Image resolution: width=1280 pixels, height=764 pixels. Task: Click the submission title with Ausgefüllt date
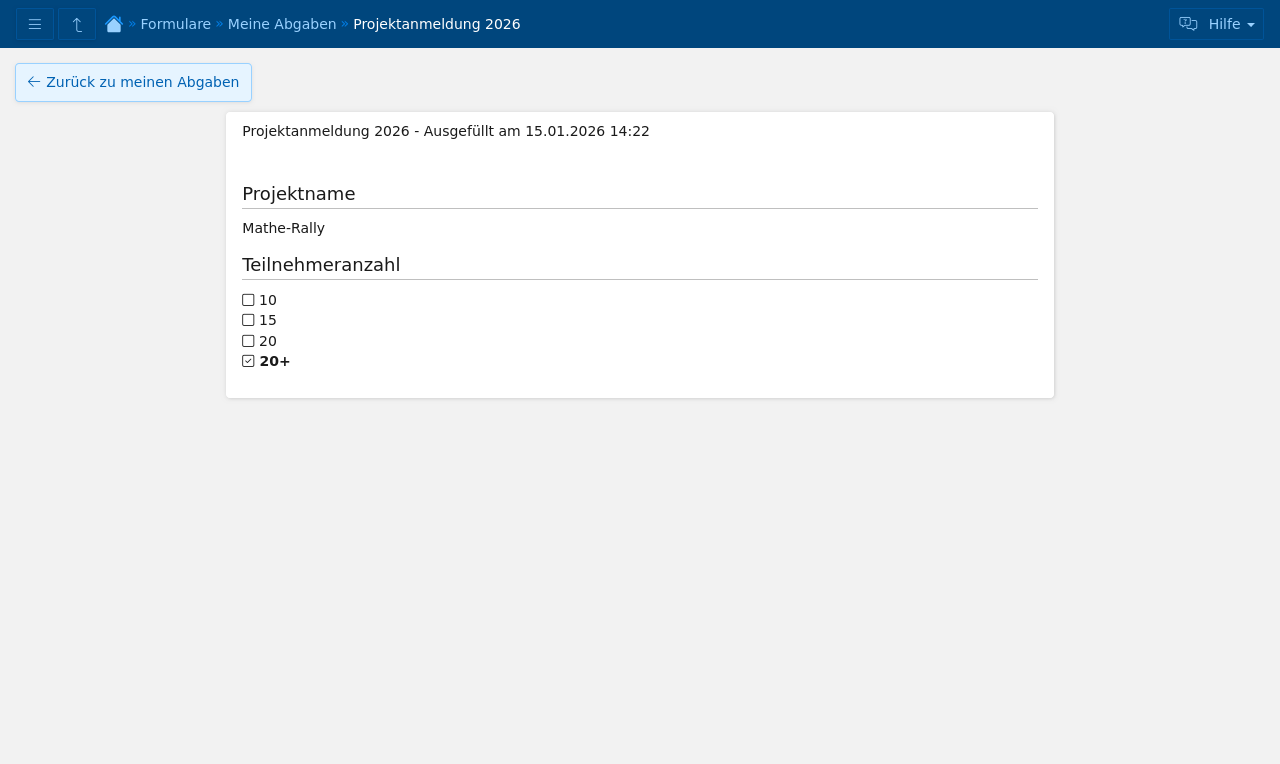click(446, 131)
